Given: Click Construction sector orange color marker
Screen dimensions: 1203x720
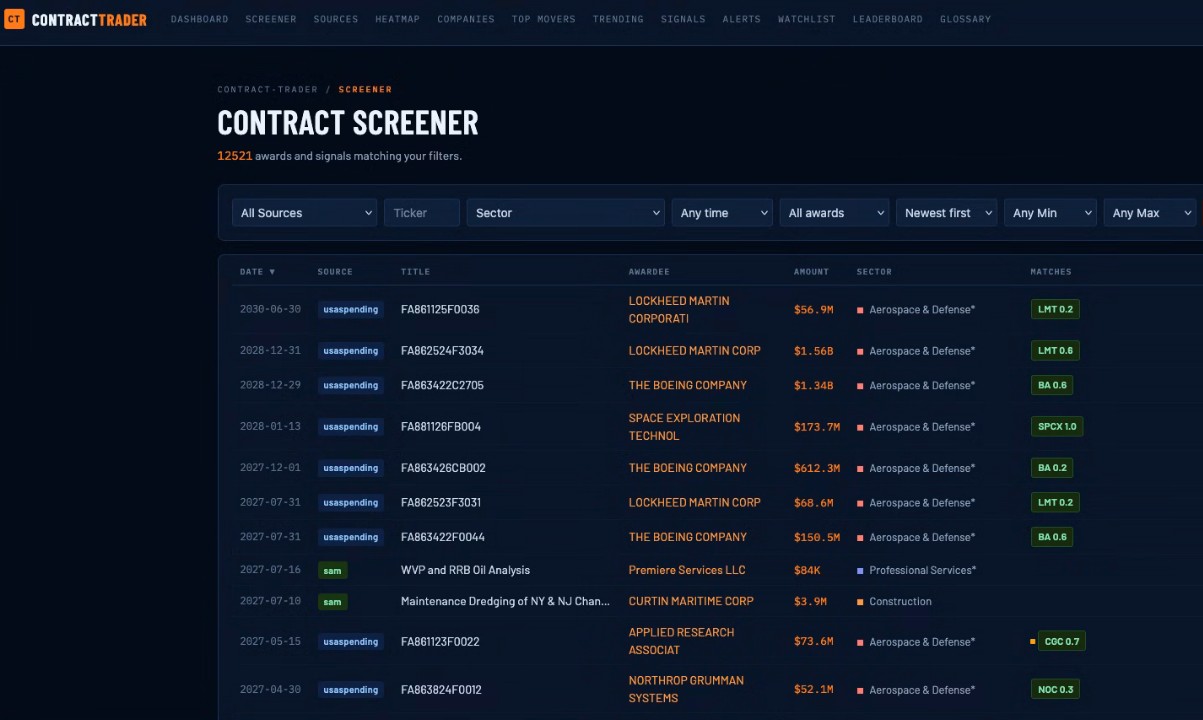Looking at the screenshot, I should pyautogui.click(x=860, y=602).
